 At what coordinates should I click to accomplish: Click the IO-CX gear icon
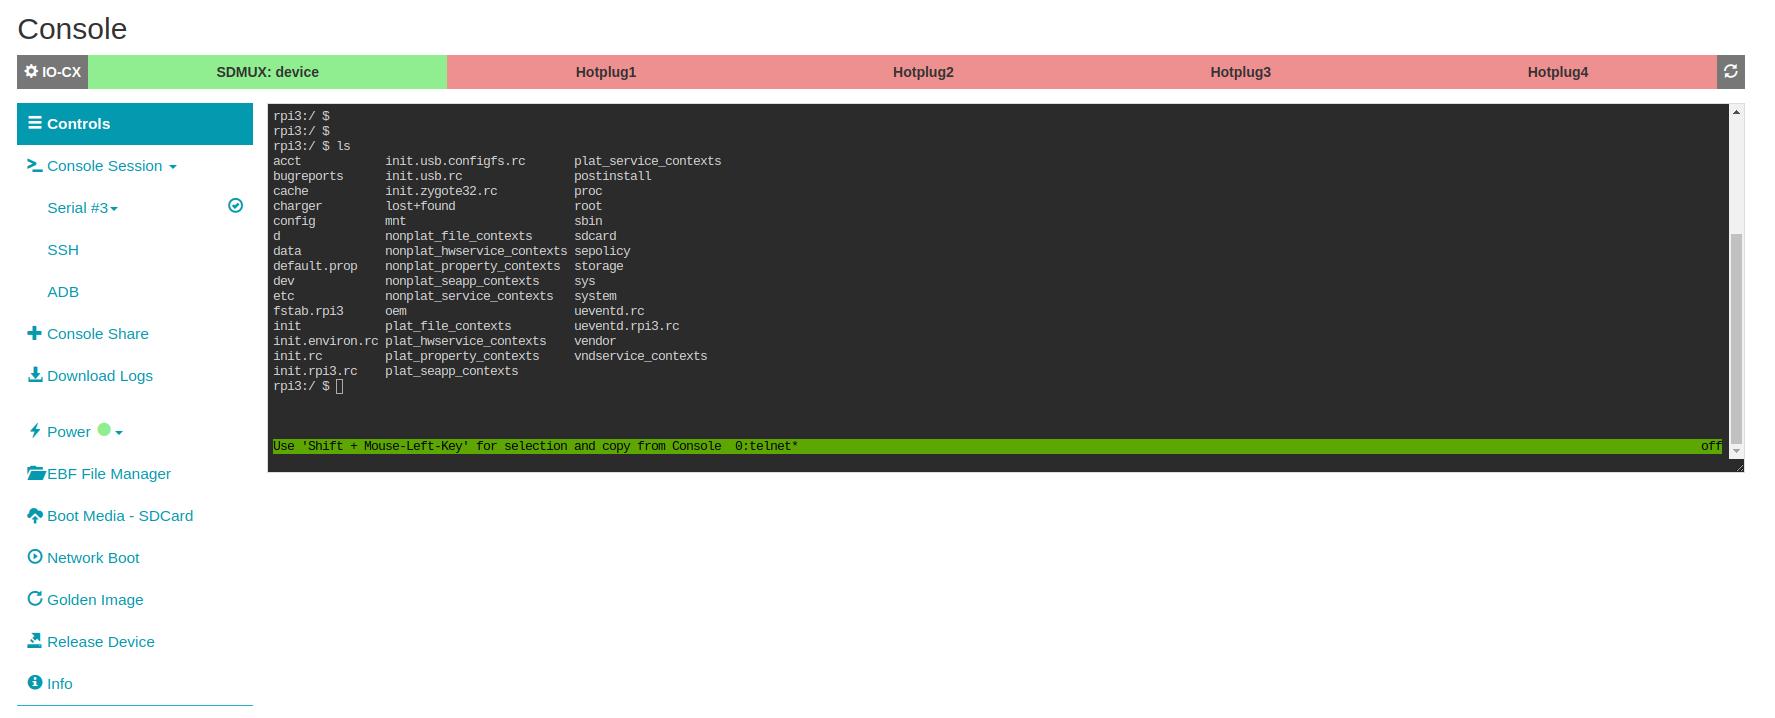point(31,71)
